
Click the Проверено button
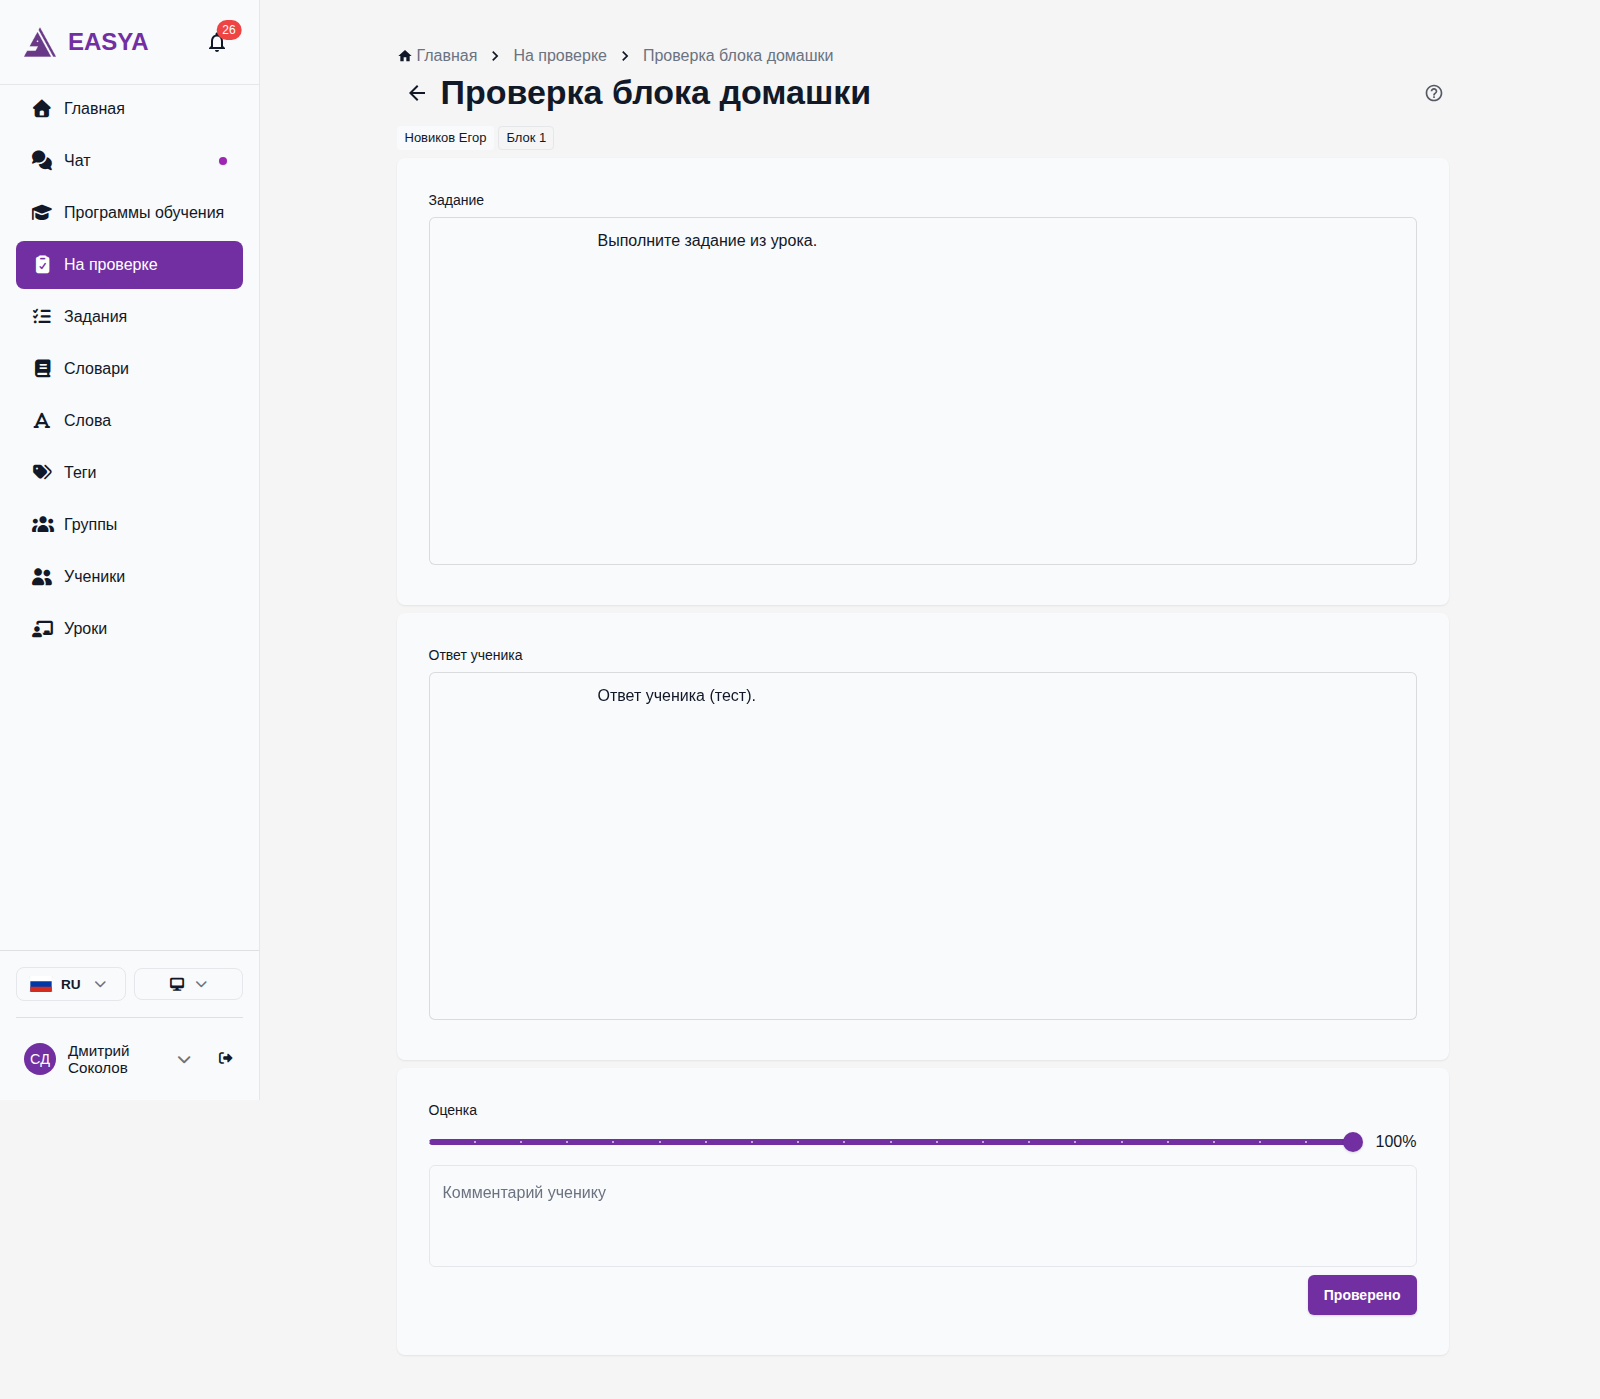click(1361, 1295)
